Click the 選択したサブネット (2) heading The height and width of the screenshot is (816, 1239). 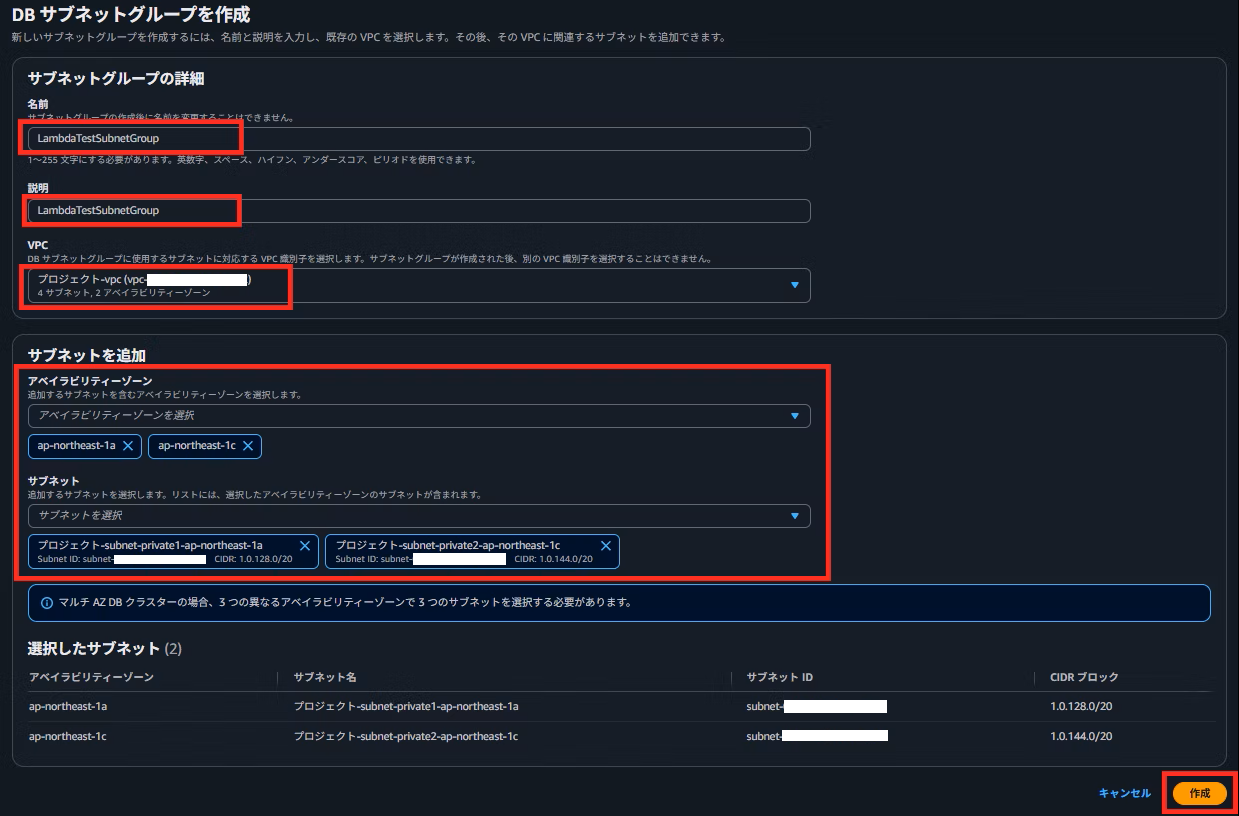pos(105,649)
